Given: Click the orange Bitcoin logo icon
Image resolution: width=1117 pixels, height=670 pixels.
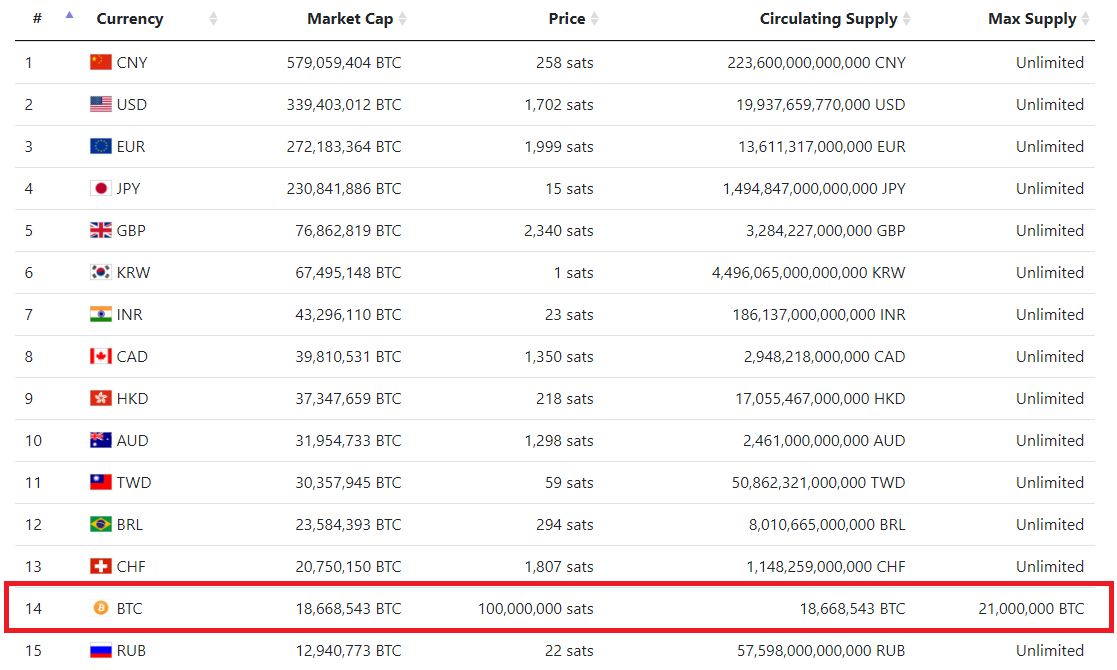Looking at the screenshot, I should pyautogui.click(x=100, y=608).
